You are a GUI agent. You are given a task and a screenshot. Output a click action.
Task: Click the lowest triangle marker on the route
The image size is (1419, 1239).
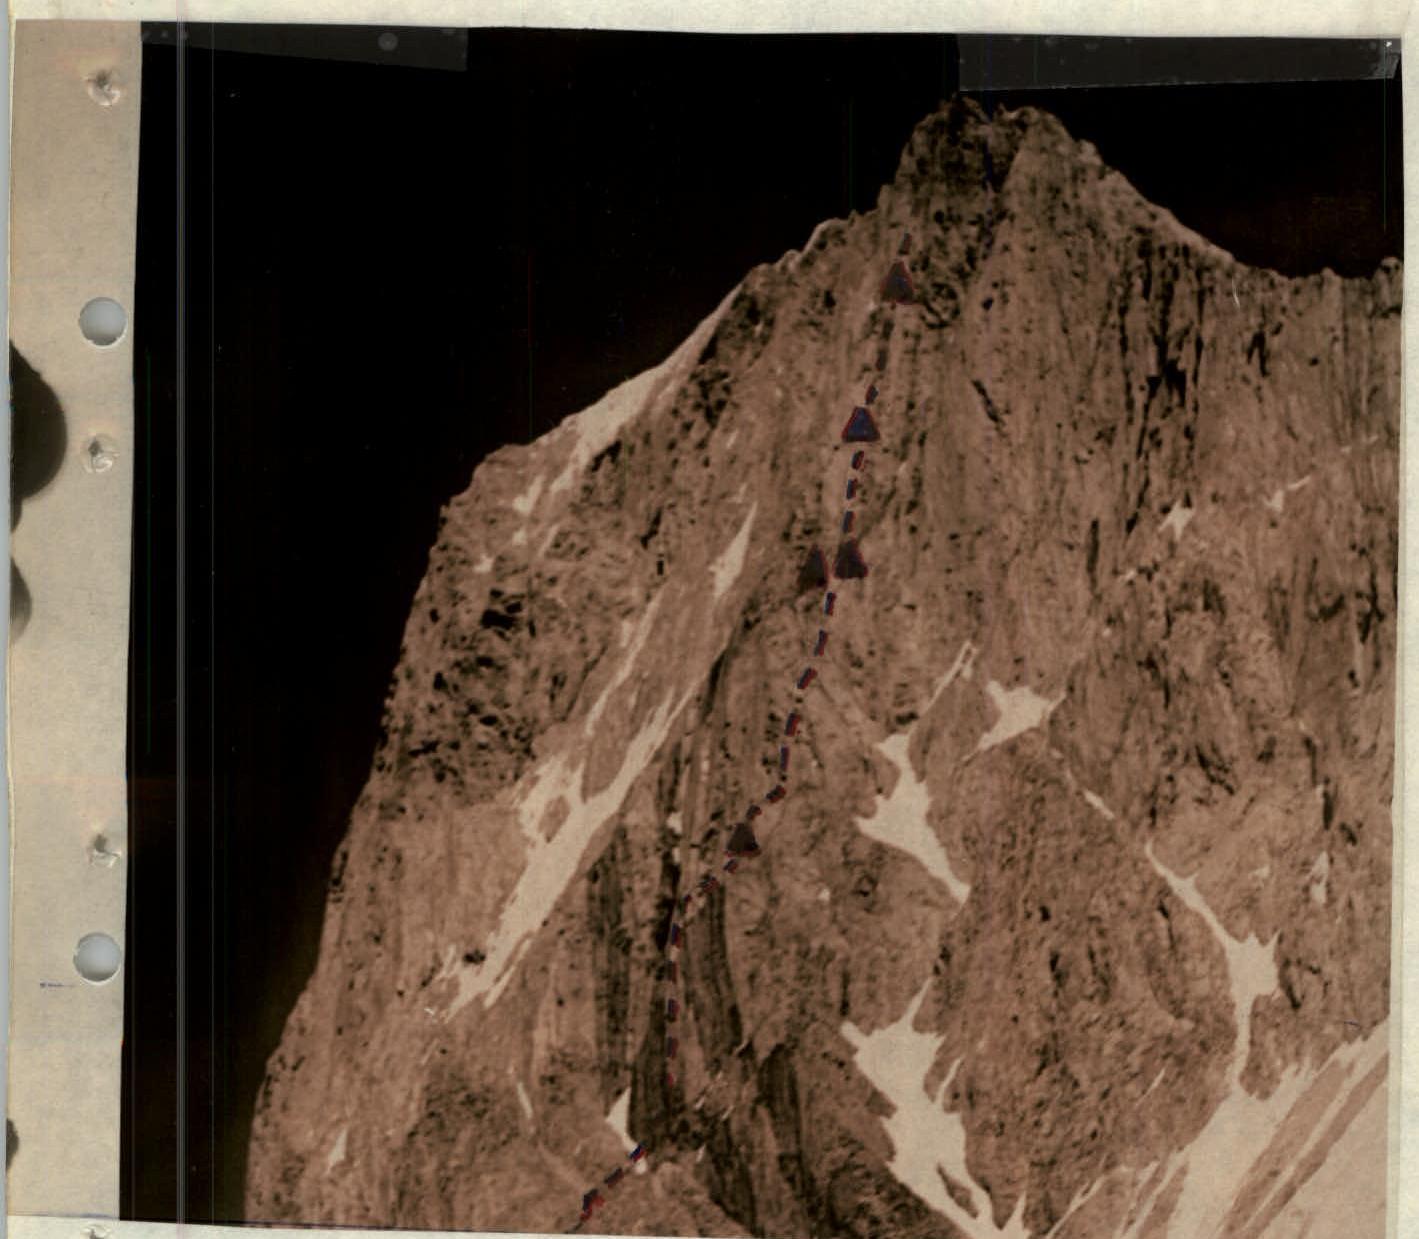point(742,840)
